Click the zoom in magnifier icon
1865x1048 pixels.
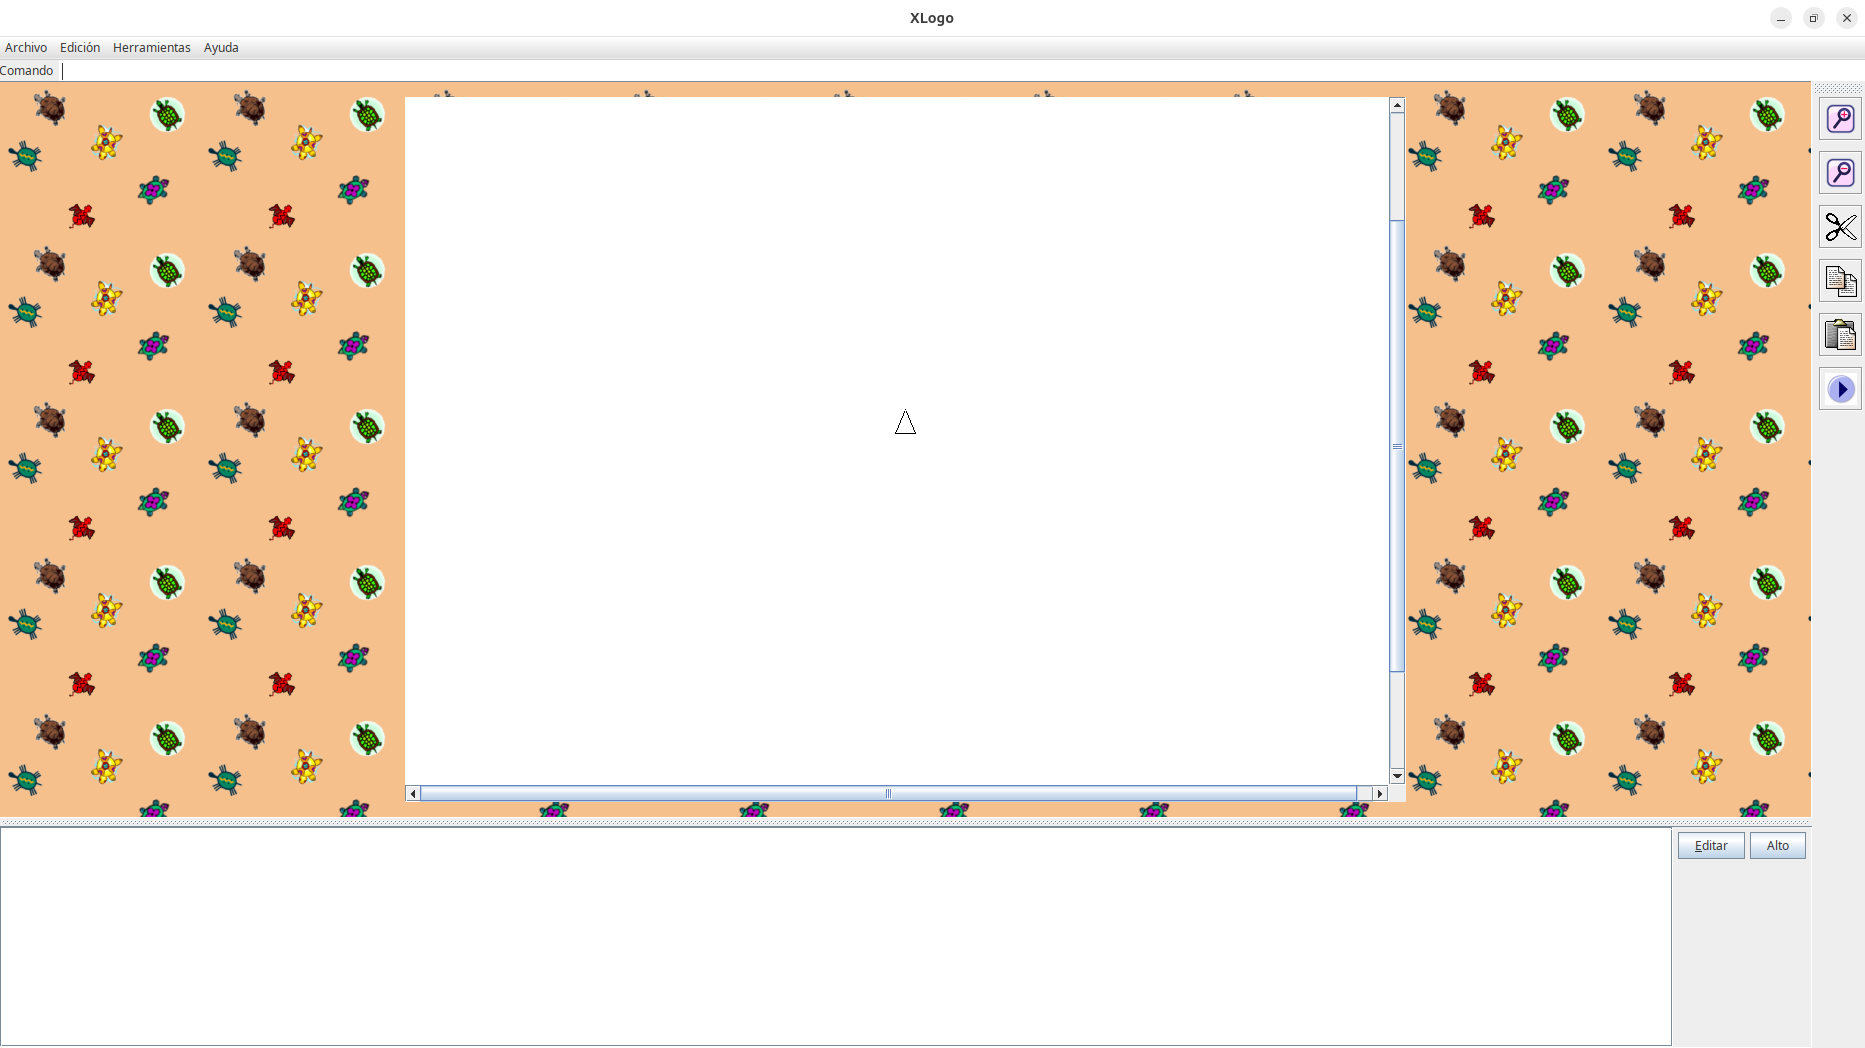click(x=1840, y=119)
